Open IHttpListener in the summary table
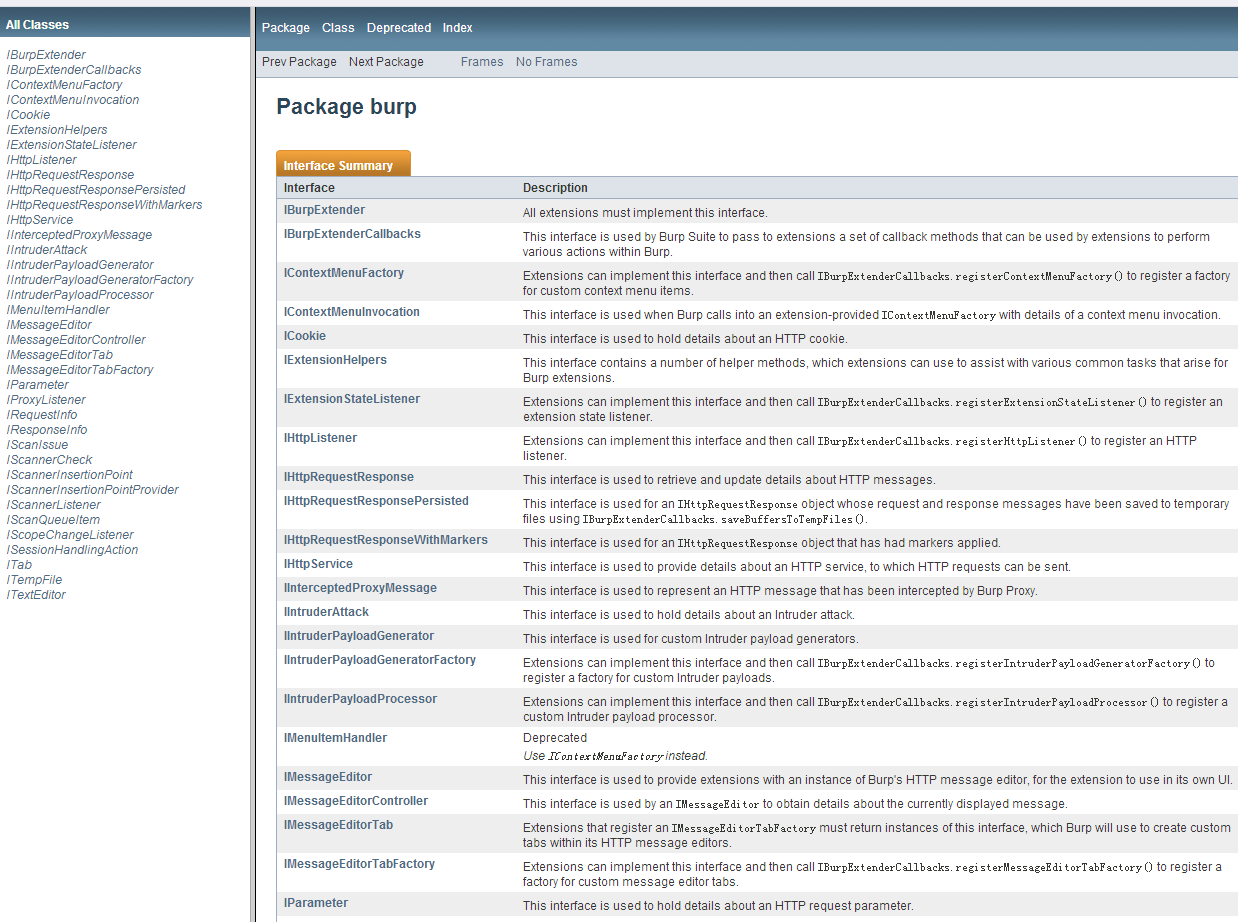 pyautogui.click(x=320, y=438)
